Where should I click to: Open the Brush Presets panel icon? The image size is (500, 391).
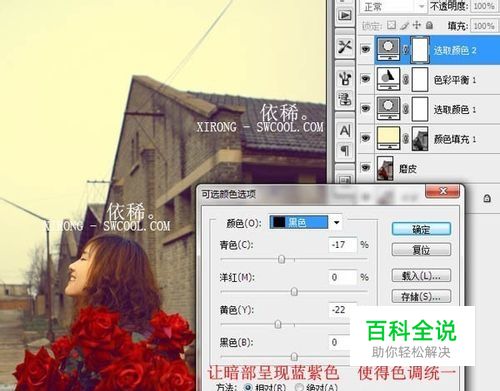point(345,78)
